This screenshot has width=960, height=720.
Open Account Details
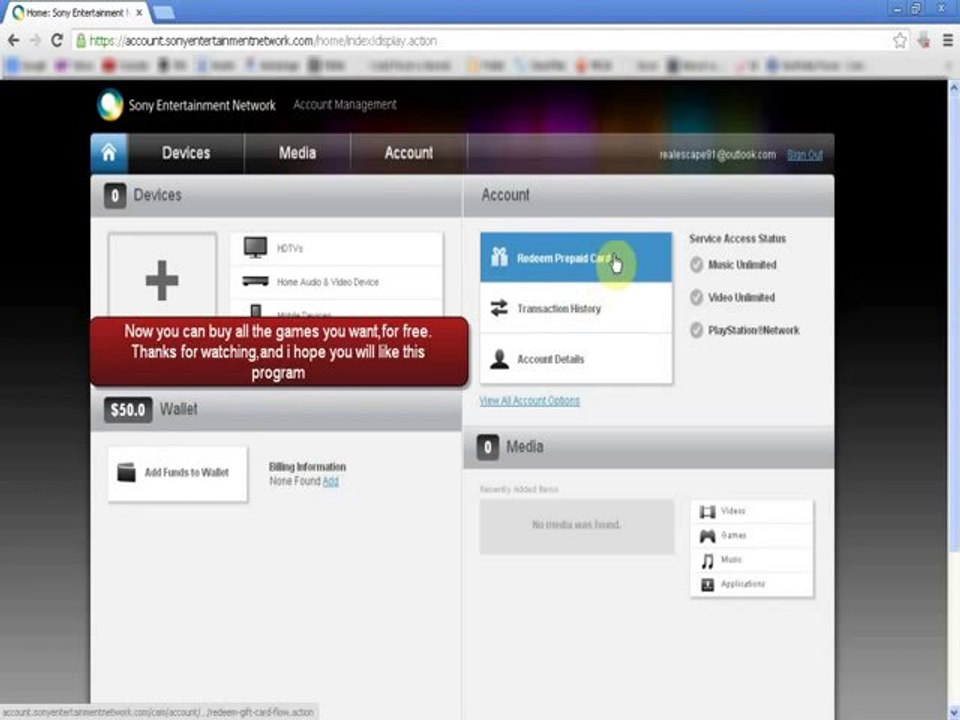coord(576,359)
